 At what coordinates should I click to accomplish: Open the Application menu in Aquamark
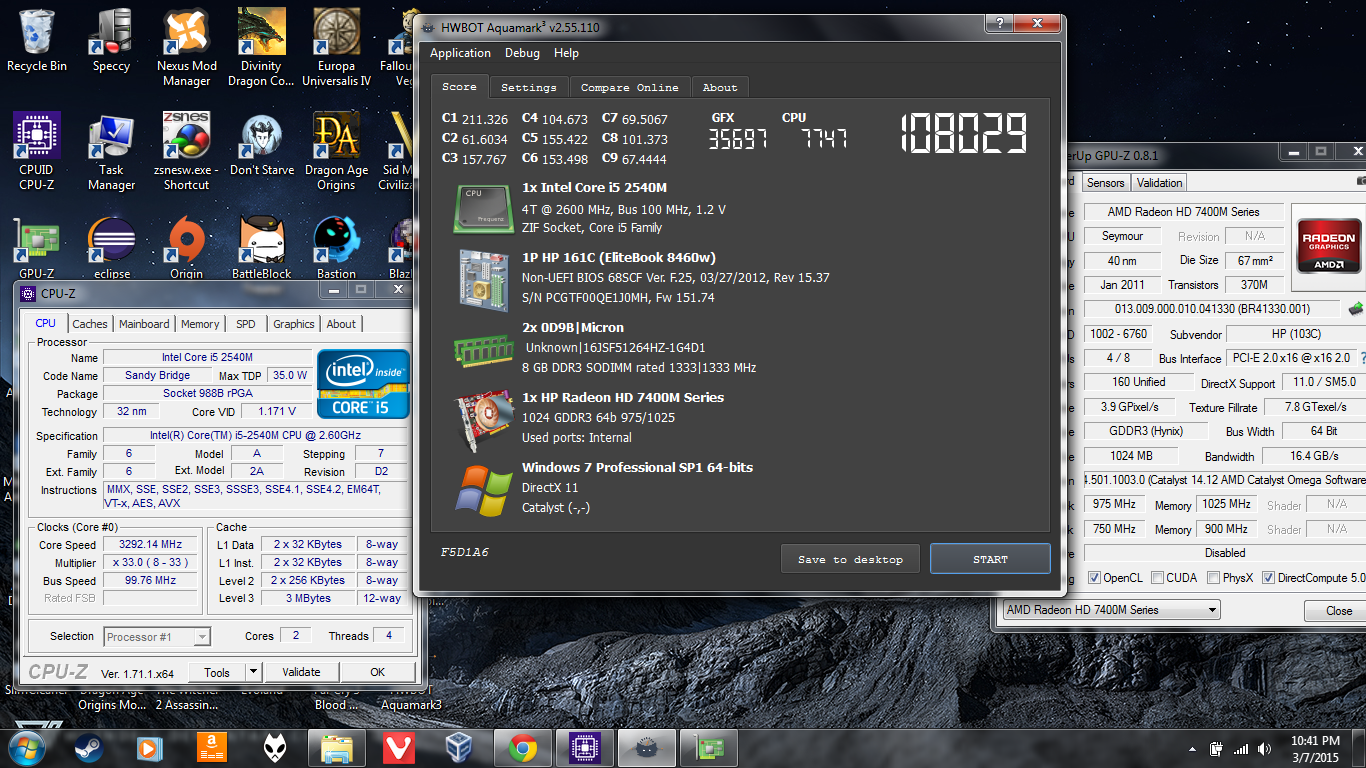pos(460,54)
